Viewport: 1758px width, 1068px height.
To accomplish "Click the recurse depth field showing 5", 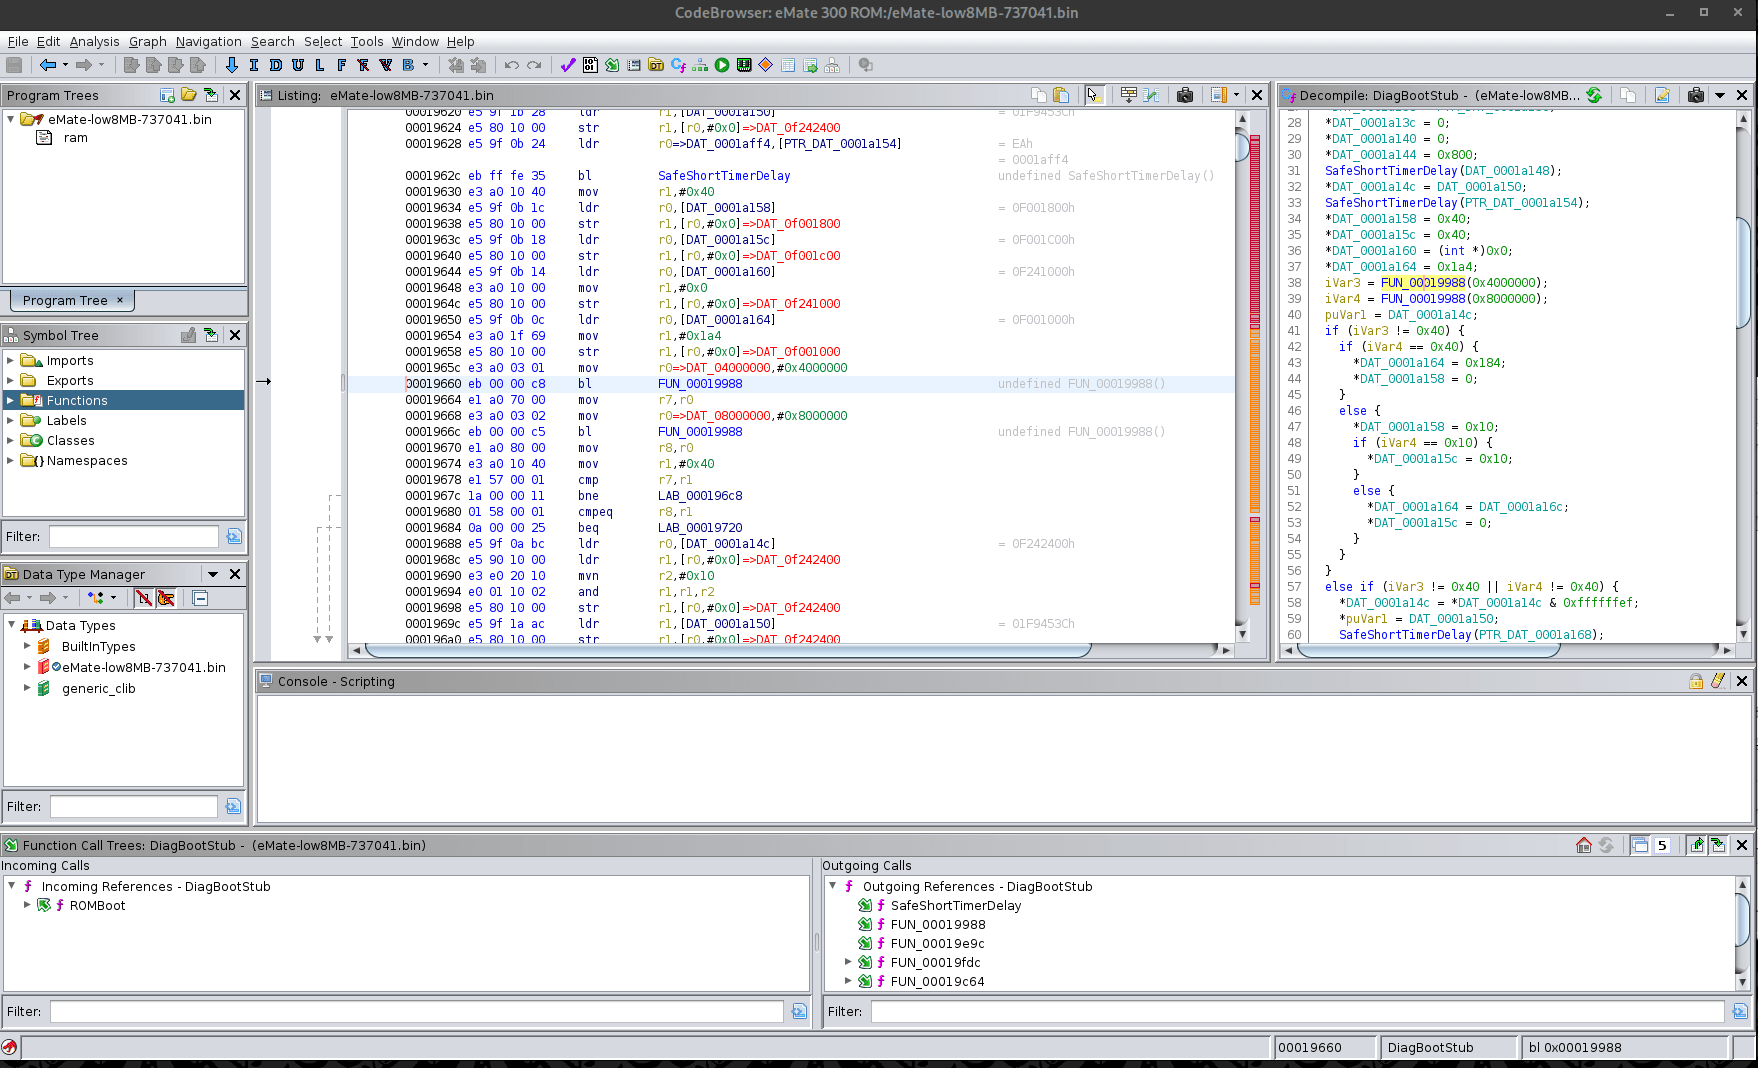I will point(1664,845).
